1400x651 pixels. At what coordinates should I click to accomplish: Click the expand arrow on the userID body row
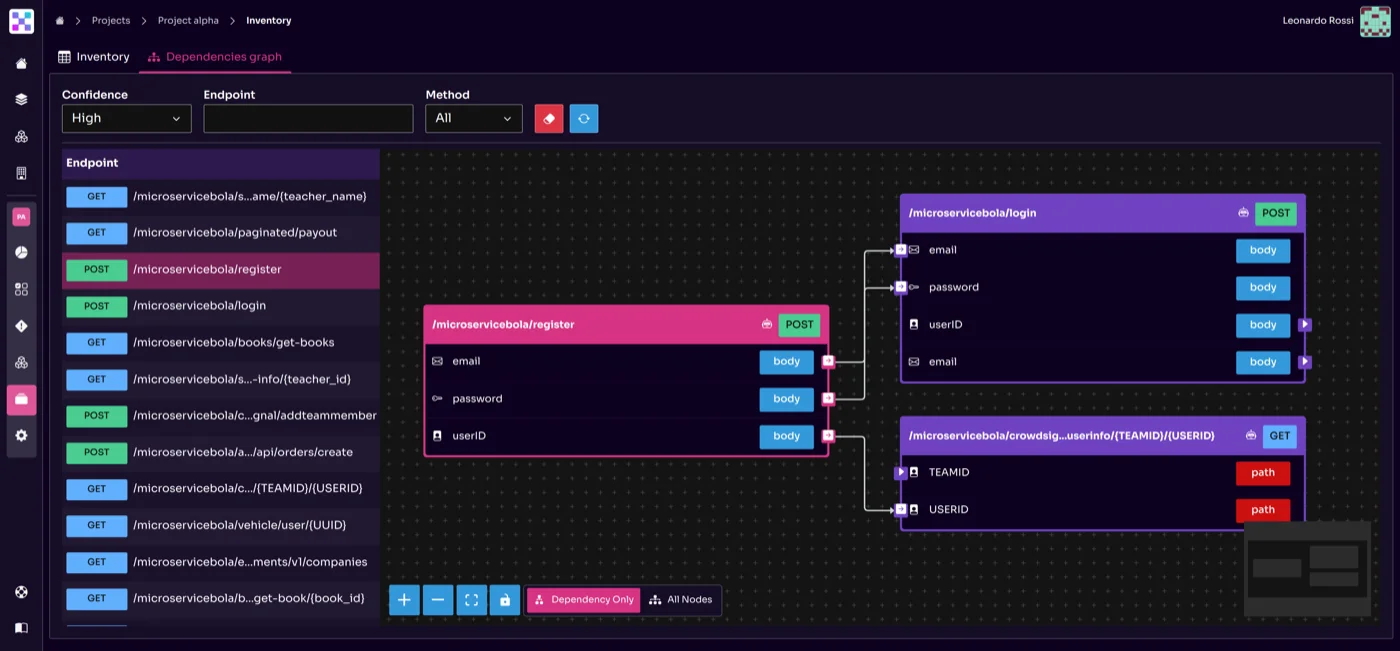click(1305, 324)
